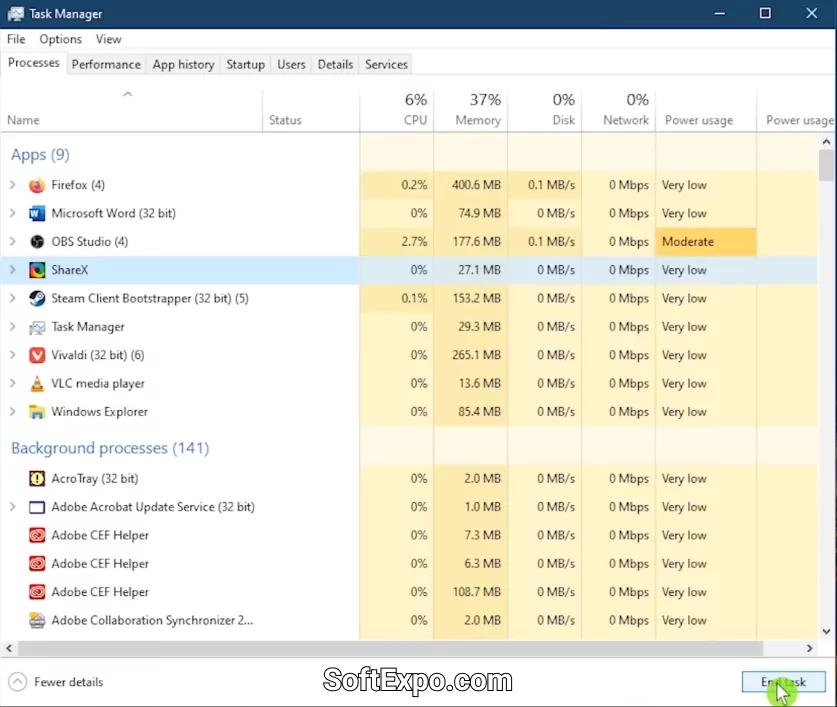Select the VLC media player icon
837x707 pixels.
[38, 383]
